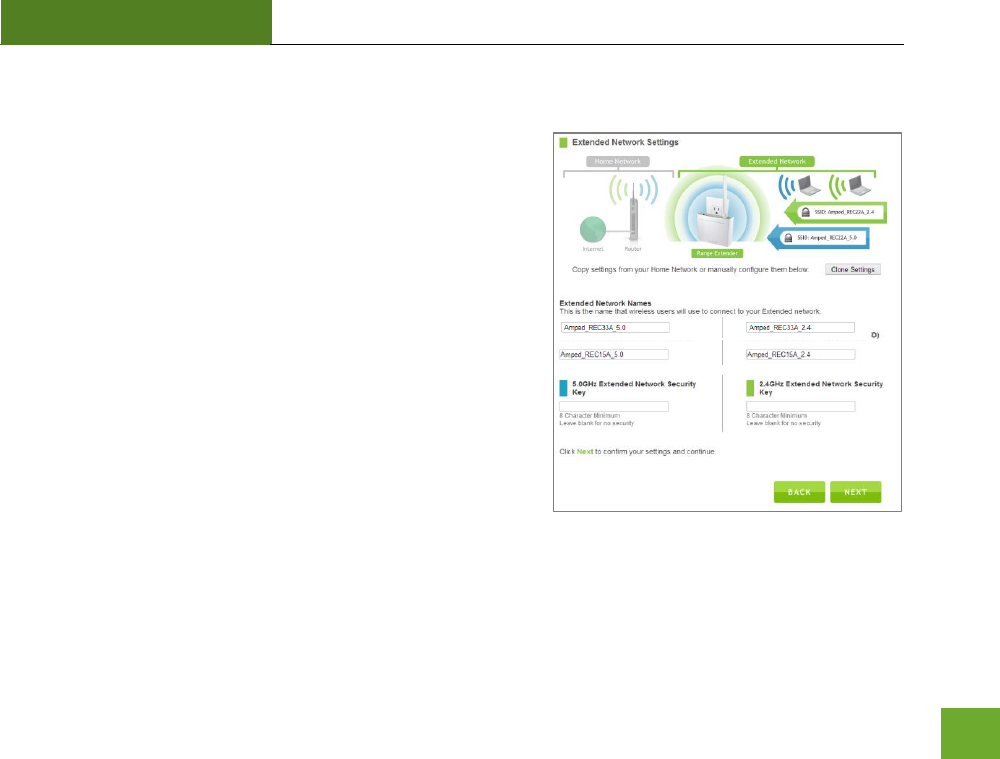
Task: Click the green 2.4GHz color marker
Action: click(750, 388)
